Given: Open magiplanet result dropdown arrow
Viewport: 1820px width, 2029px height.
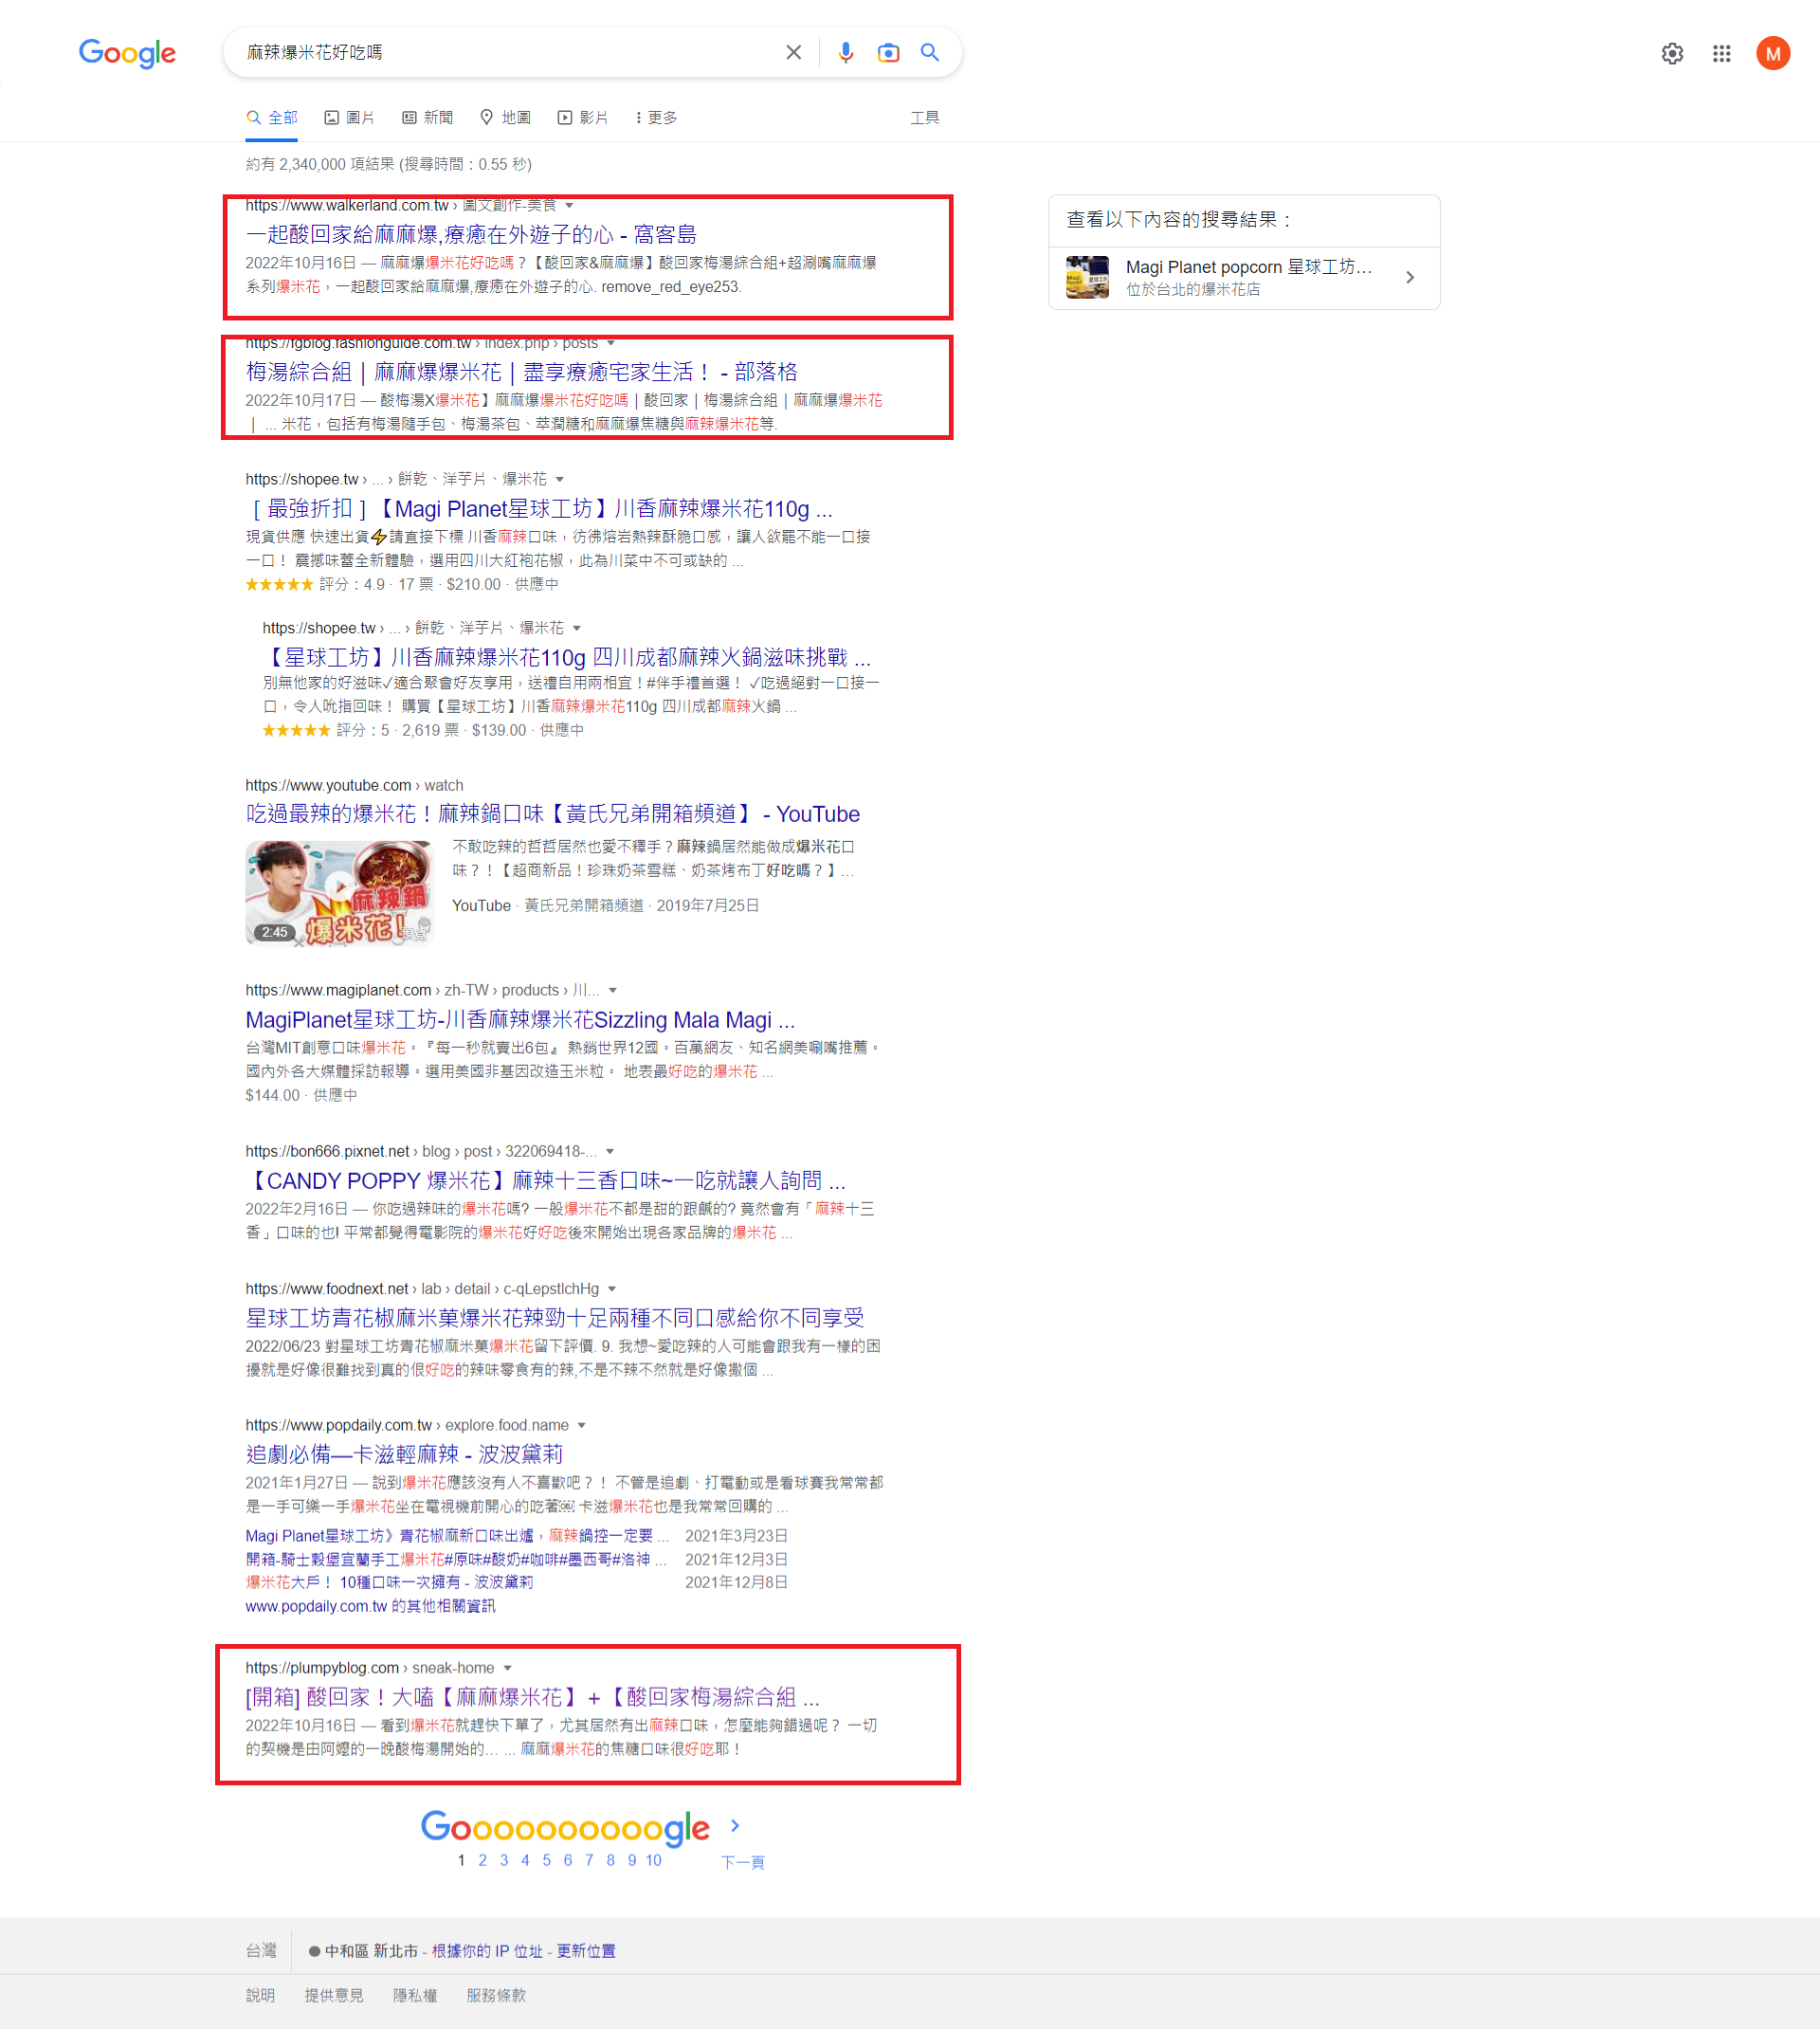Looking at the screenshot, I should tap(613, 990).
